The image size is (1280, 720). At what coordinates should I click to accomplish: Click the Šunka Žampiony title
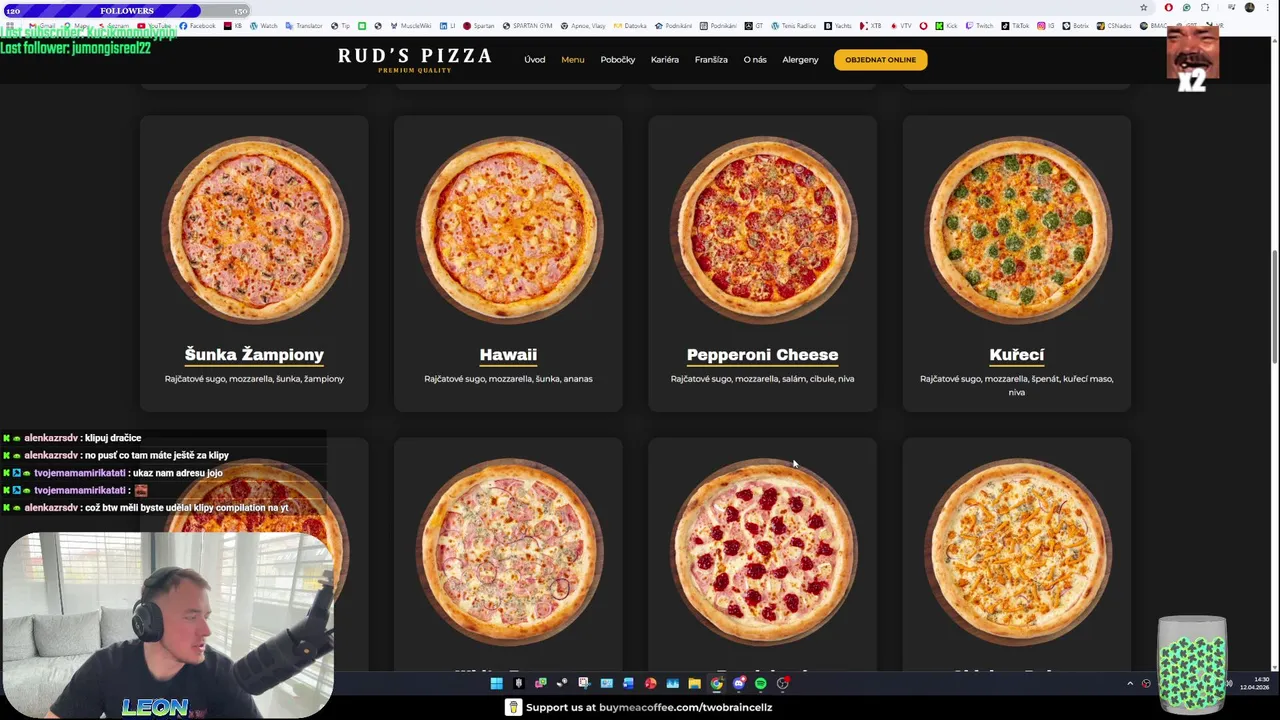pyautogui.click(x=254, y=355)
